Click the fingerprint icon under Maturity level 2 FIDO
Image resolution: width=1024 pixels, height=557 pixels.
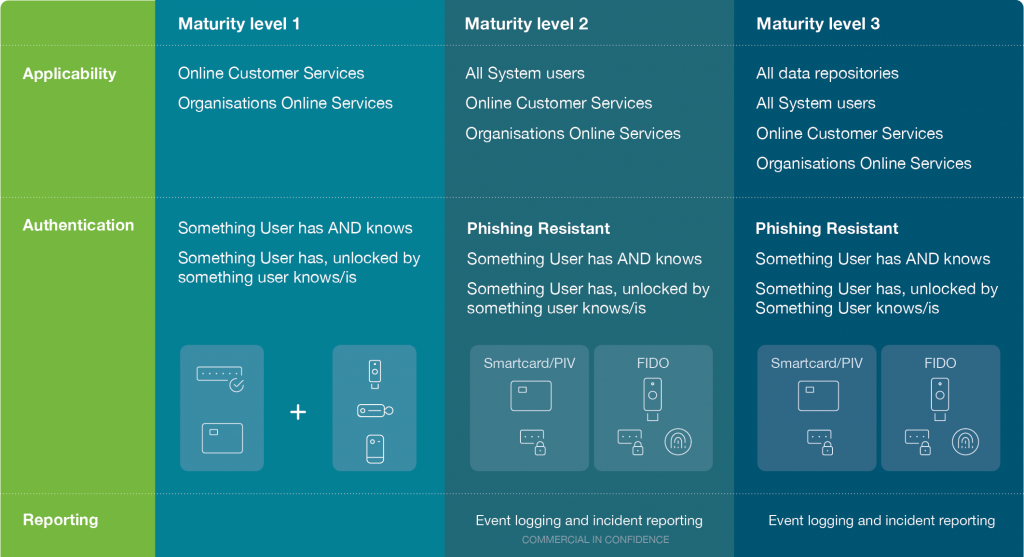pyautogui.click(x=678, y=441)
